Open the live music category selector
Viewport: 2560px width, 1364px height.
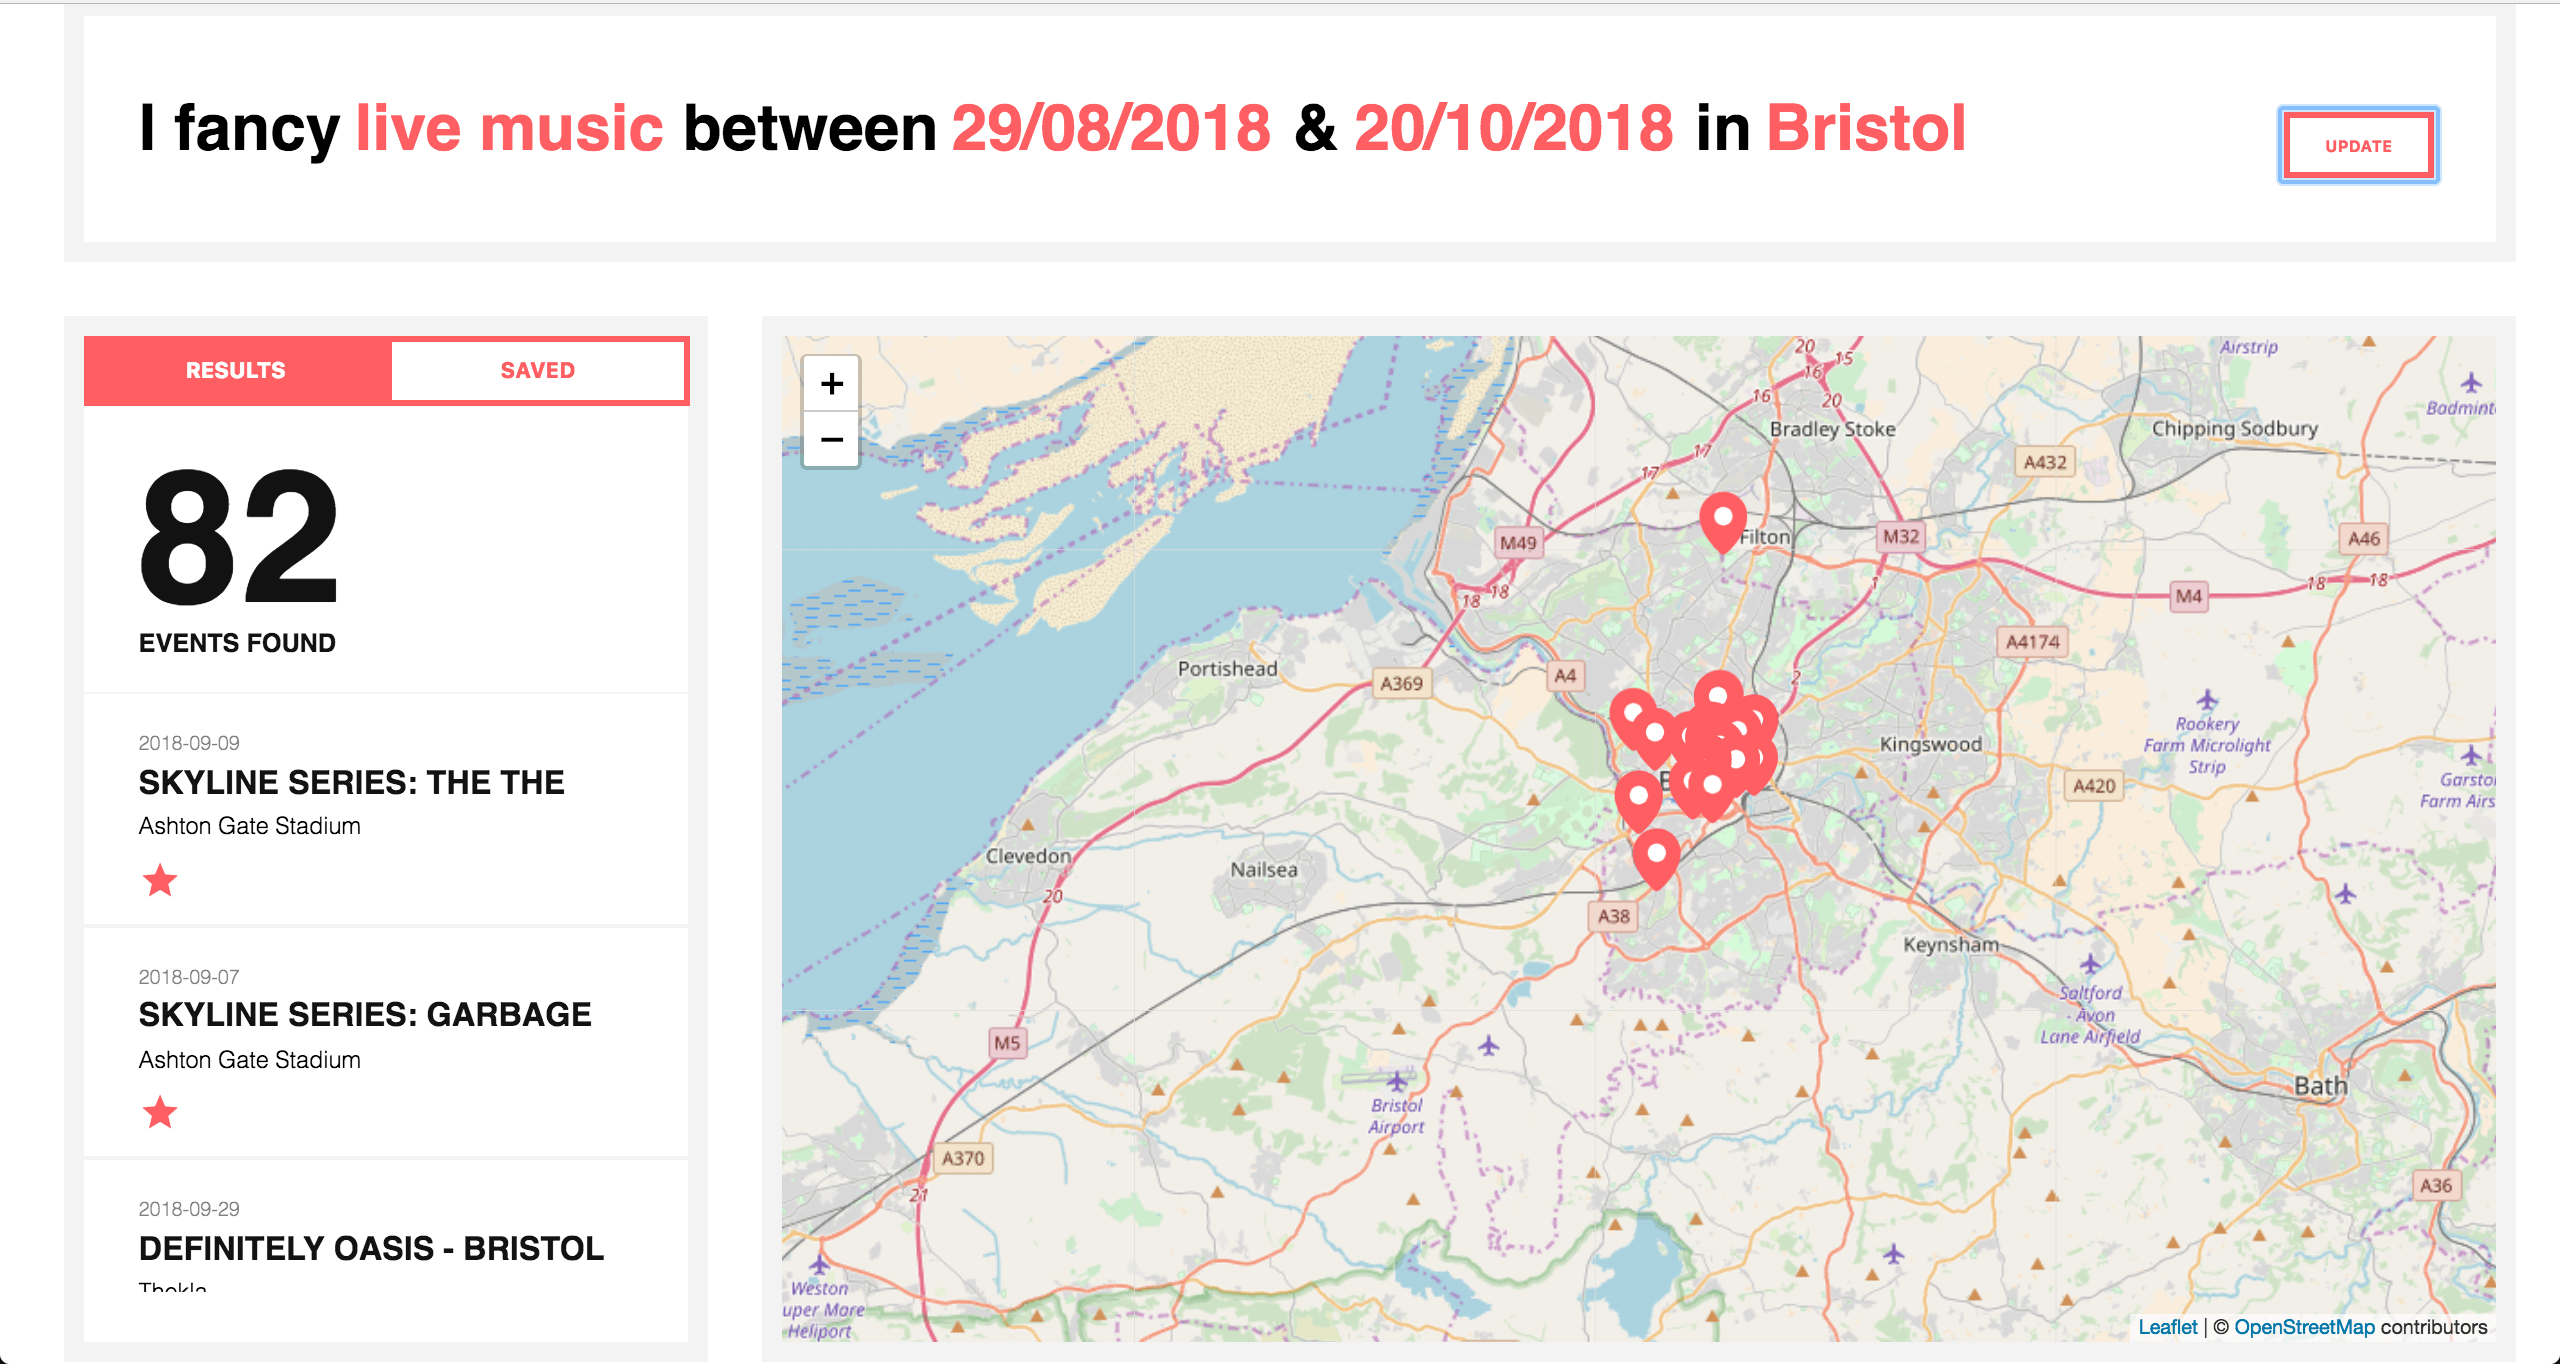pos(509,129)
